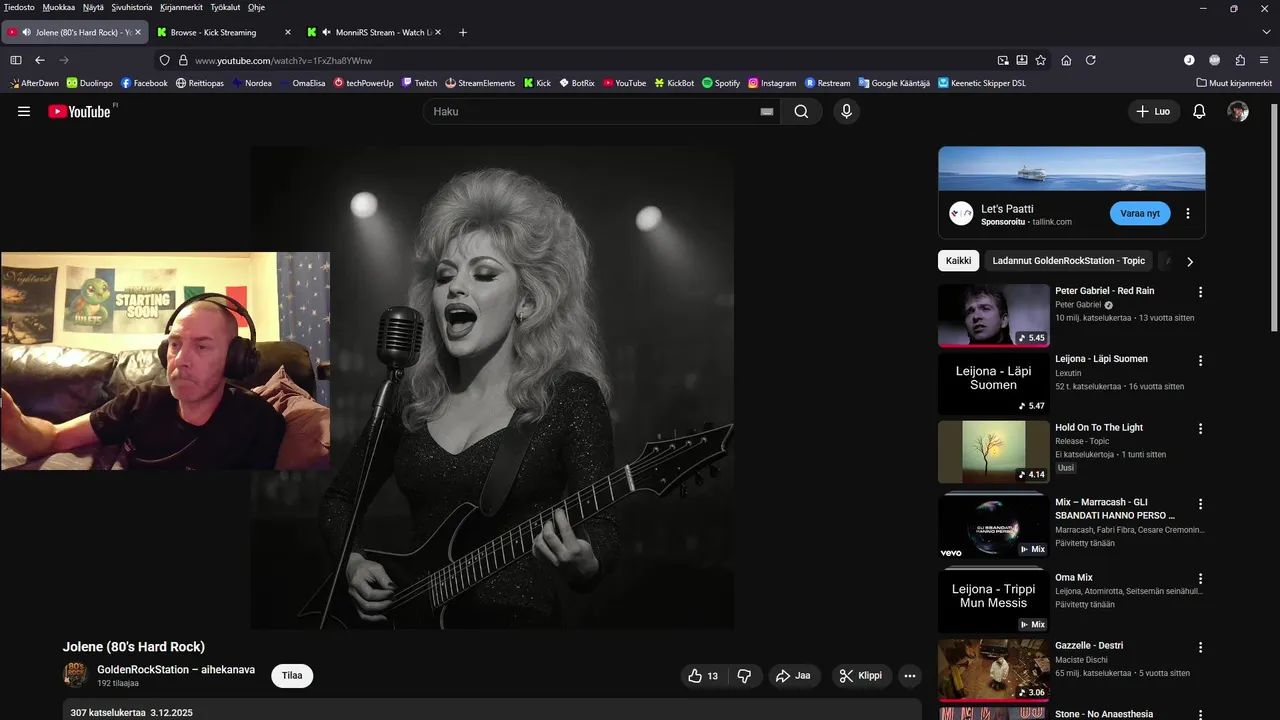Viewport: 1280px width, 720px height.
Task: Subscribe with the Tilaa button
Action: coord(292,676)
